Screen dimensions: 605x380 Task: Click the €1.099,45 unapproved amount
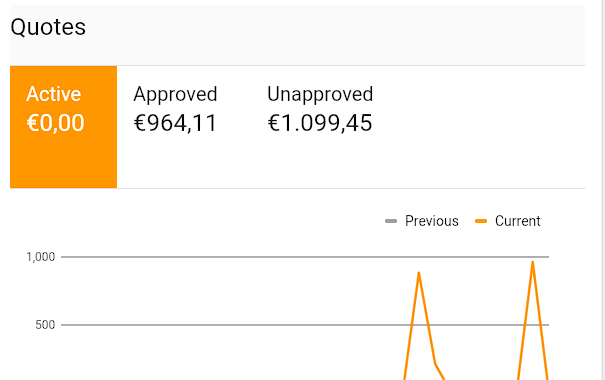(320, 123)
